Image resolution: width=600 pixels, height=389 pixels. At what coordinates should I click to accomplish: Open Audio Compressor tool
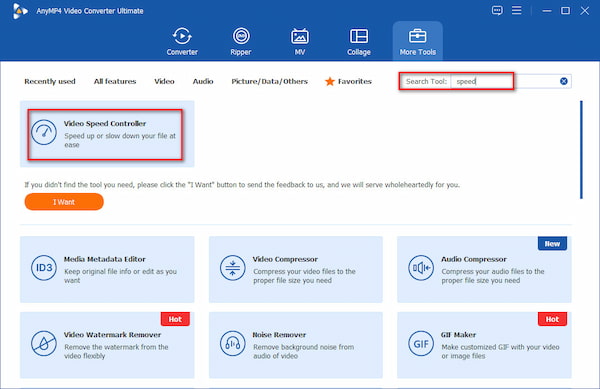(484, 269)
